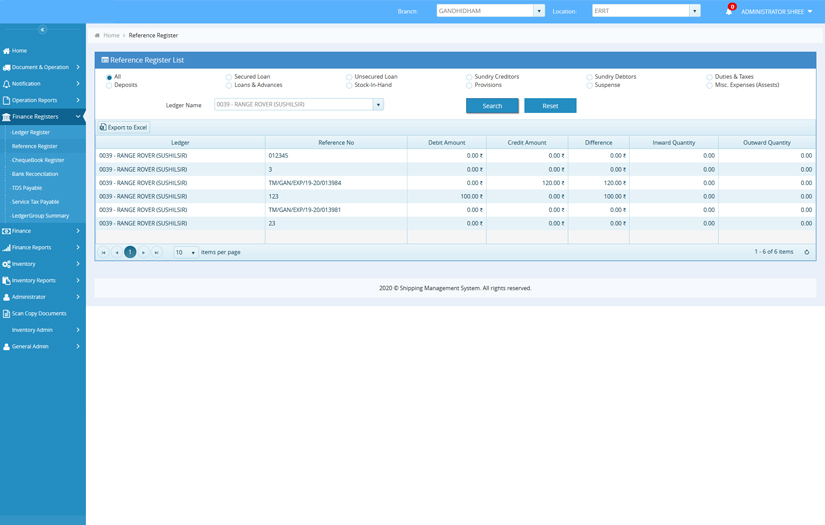Click the Reset button
825x525 pixels.
pos(550,106)
